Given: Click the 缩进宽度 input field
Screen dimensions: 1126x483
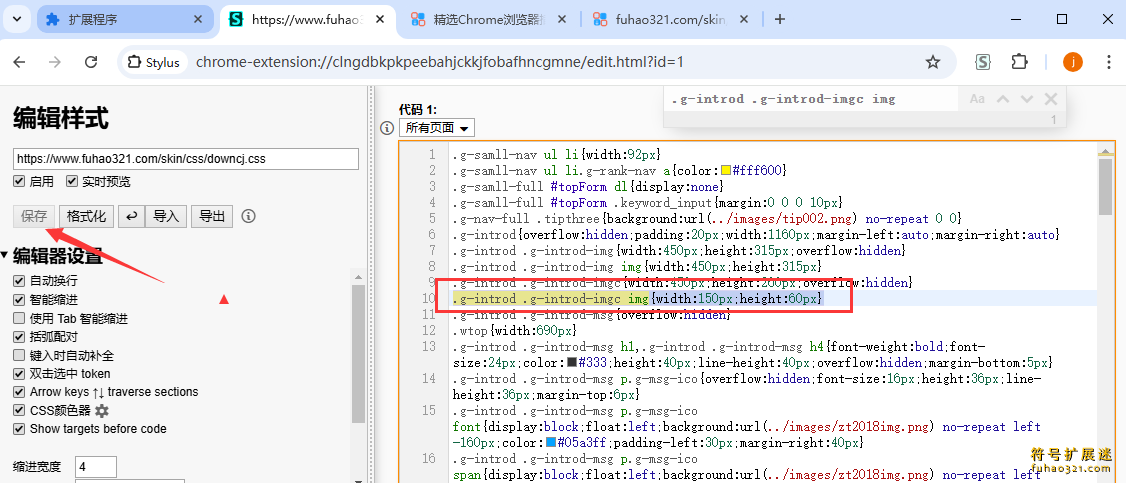Looking at the screenshot, I should tap(96, 467).
